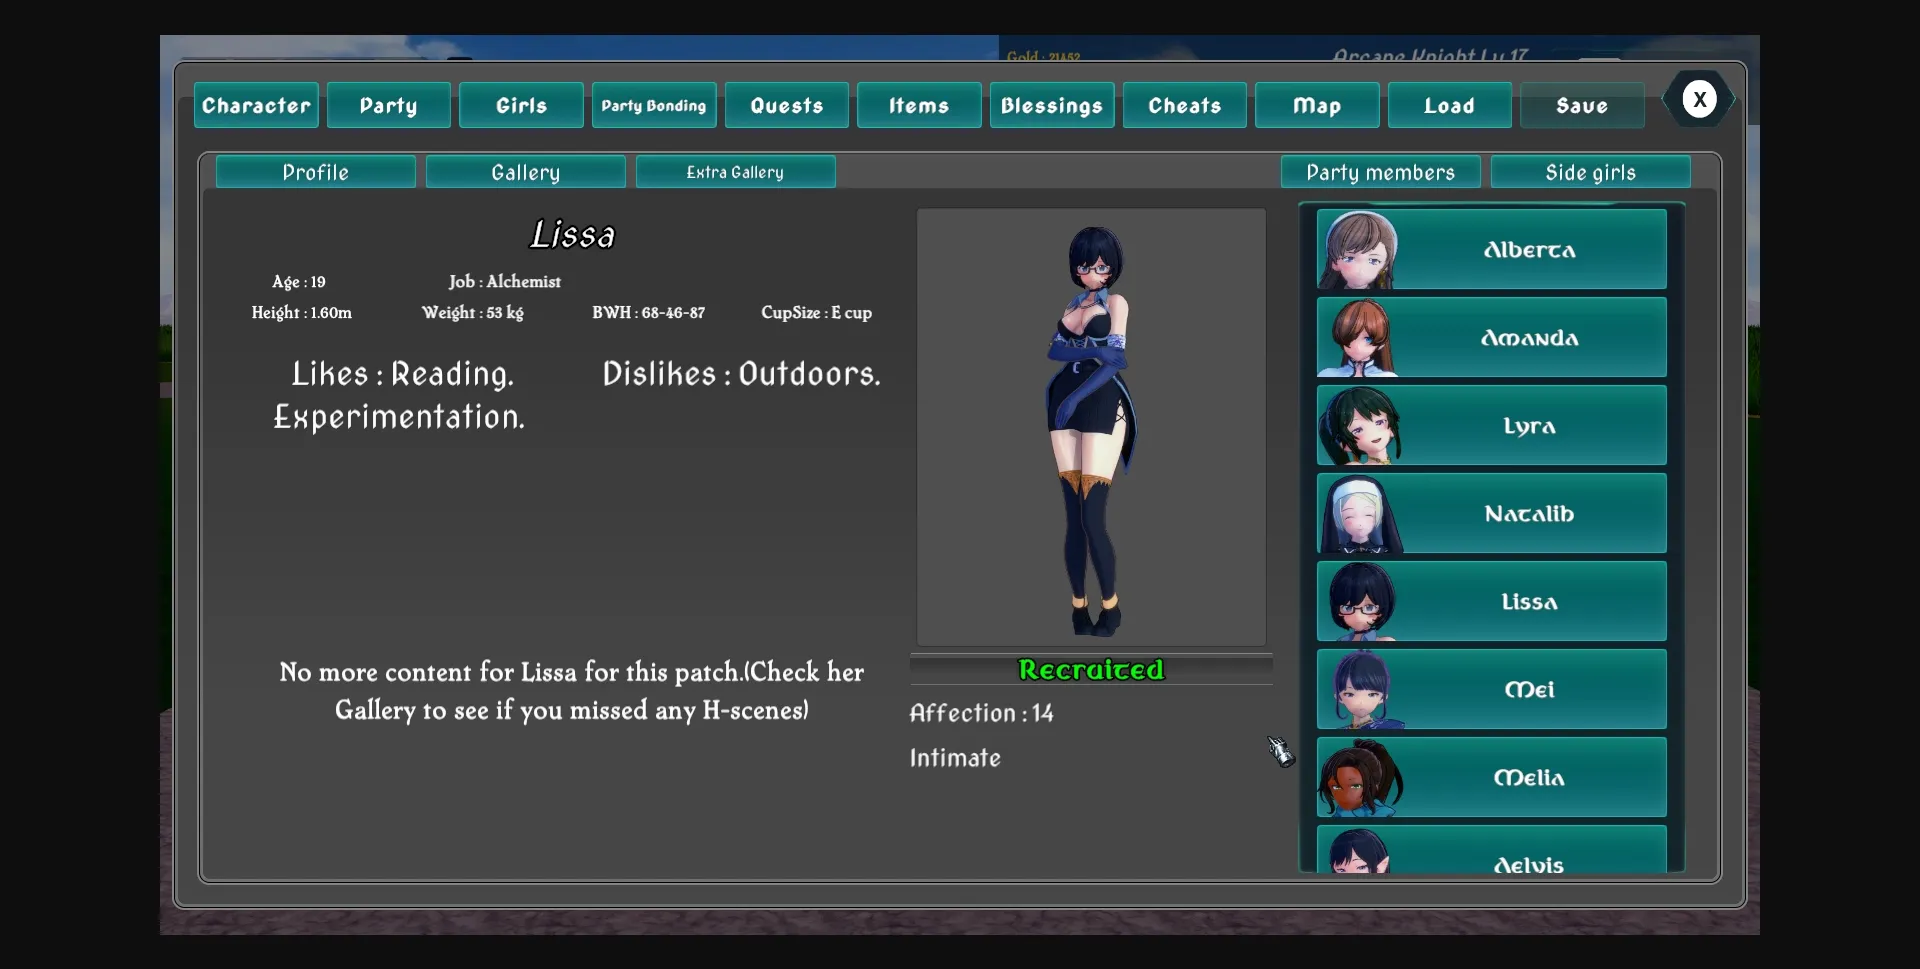
Task: Show the Side girls list
Action: point(1589,171)
